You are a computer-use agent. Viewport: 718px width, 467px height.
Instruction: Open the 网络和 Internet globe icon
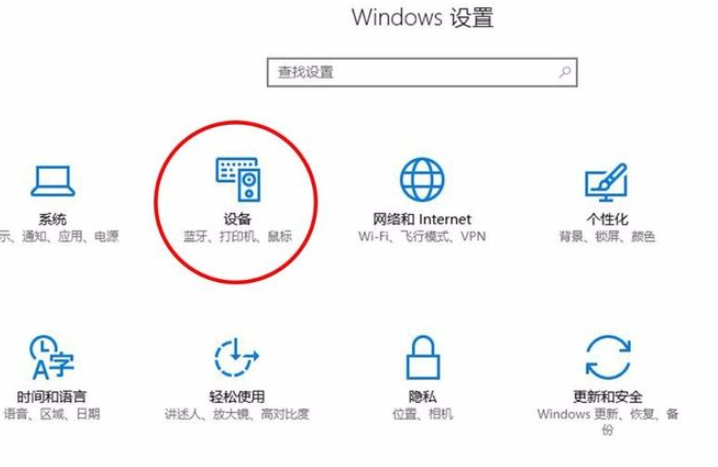422,179
